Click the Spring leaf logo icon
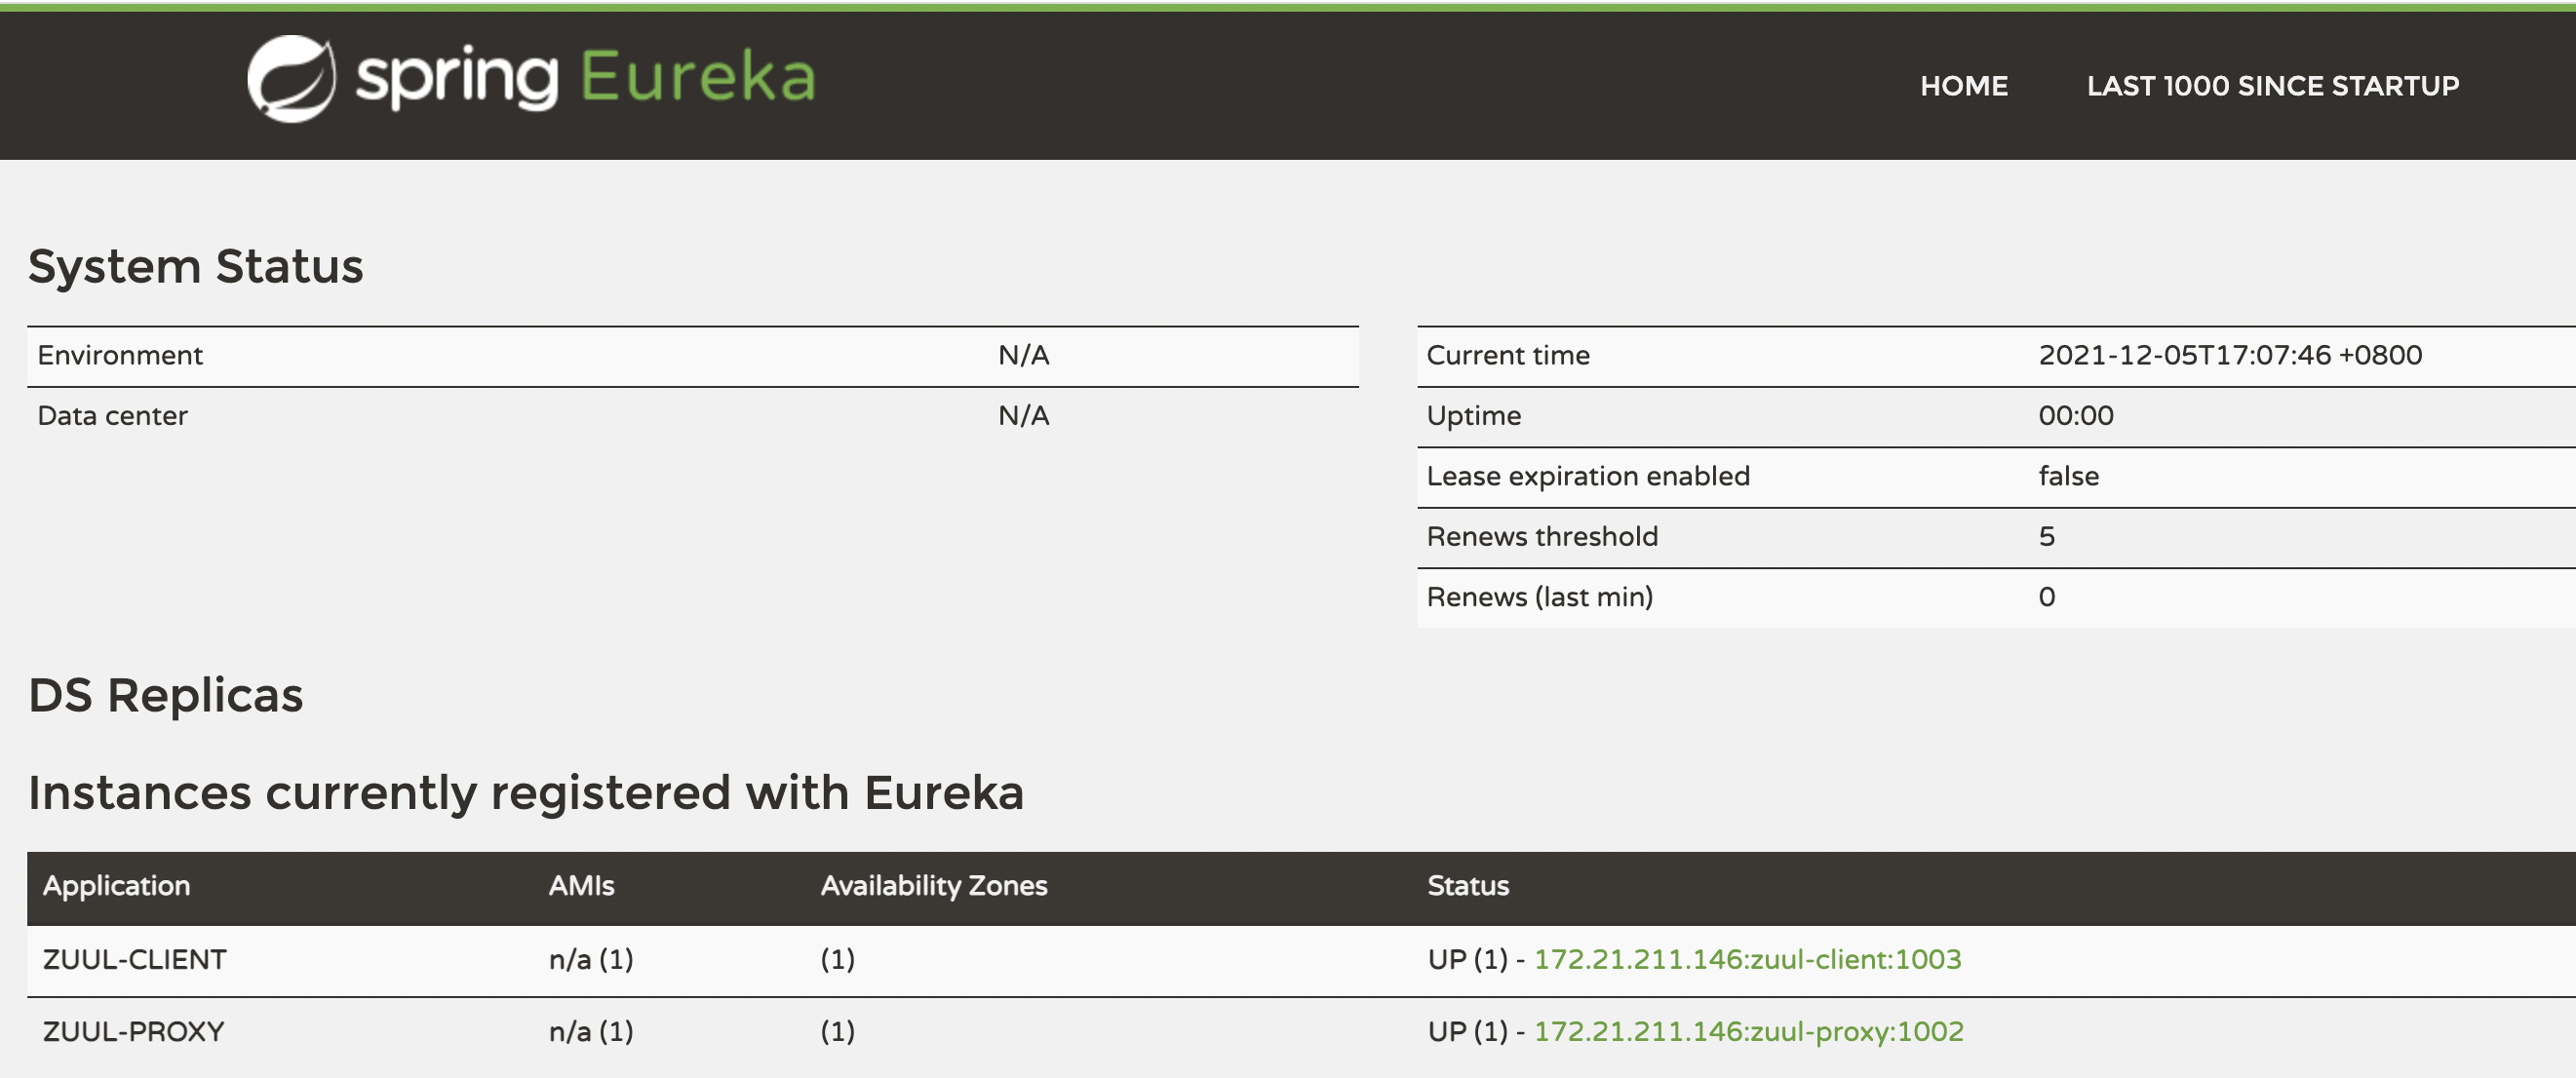The width and height of the screenshot is (2576, 1078). click(291, 79)
